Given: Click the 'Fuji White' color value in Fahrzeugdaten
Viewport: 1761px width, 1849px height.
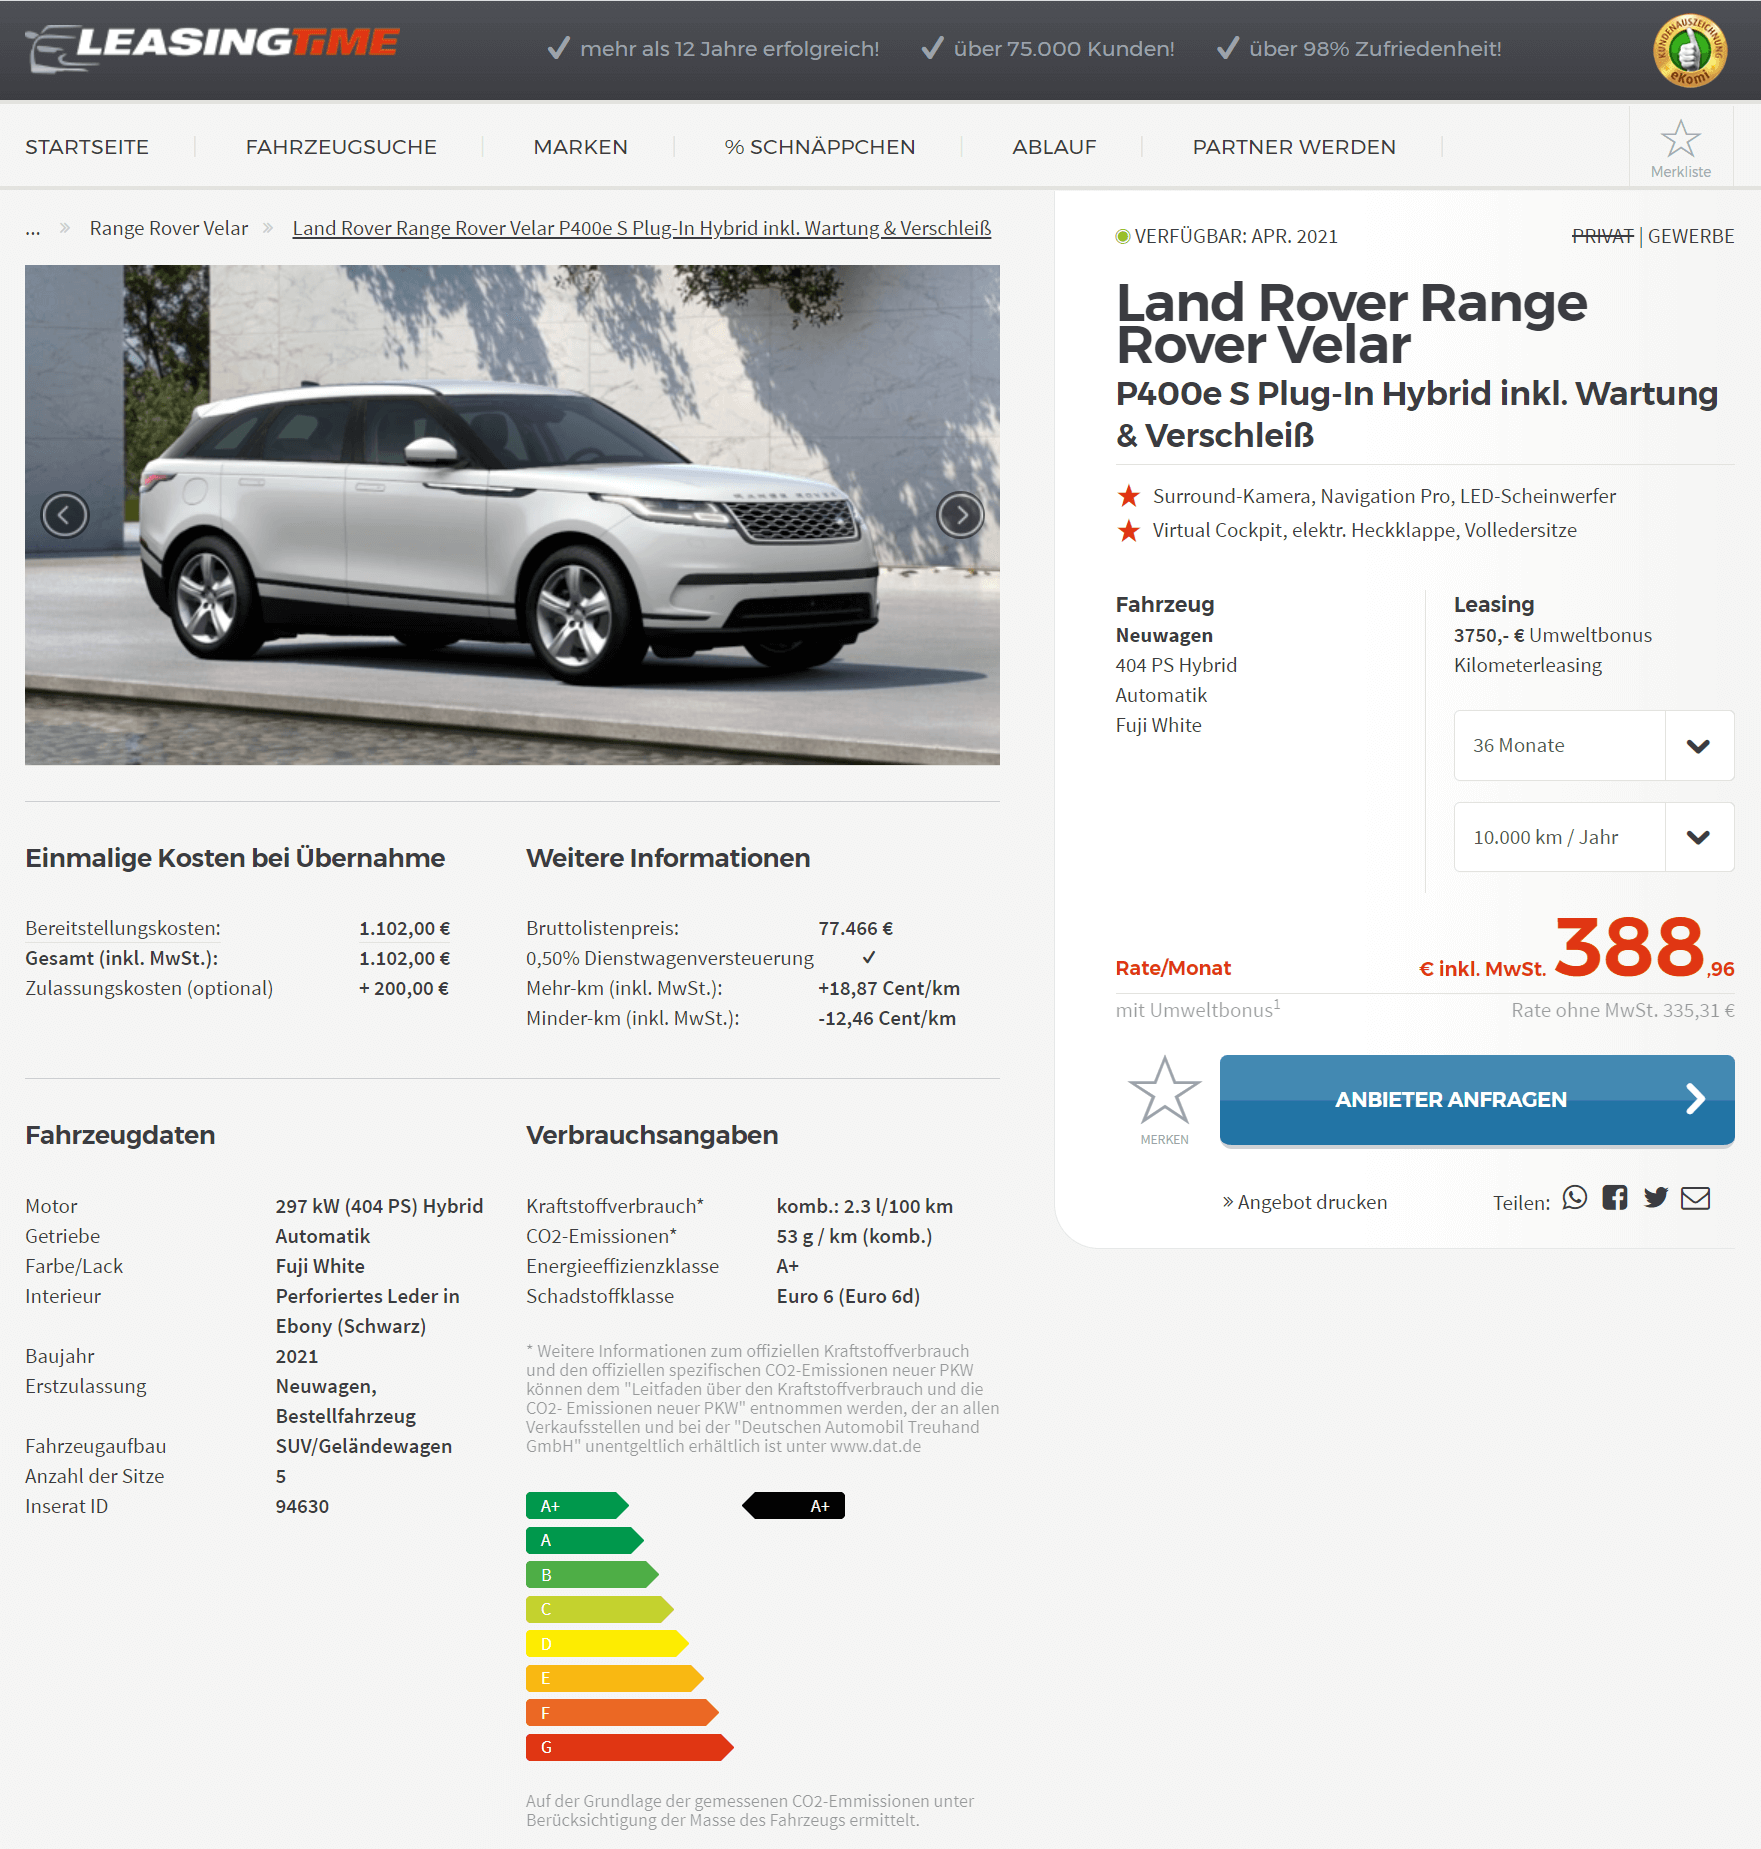Looking at the screenshot, I should pos(320,1266).
